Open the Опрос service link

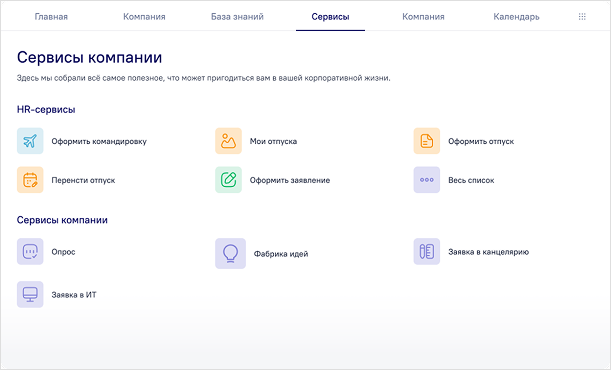tap(63, 252)
